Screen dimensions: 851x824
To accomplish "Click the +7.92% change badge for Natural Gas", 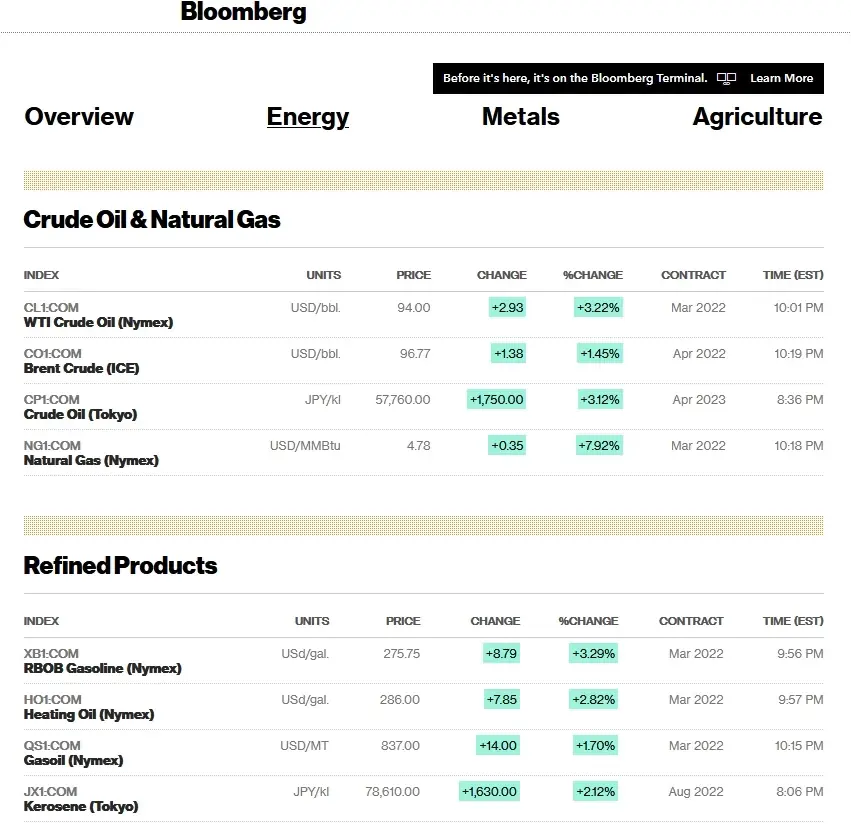I will point(599,446).
